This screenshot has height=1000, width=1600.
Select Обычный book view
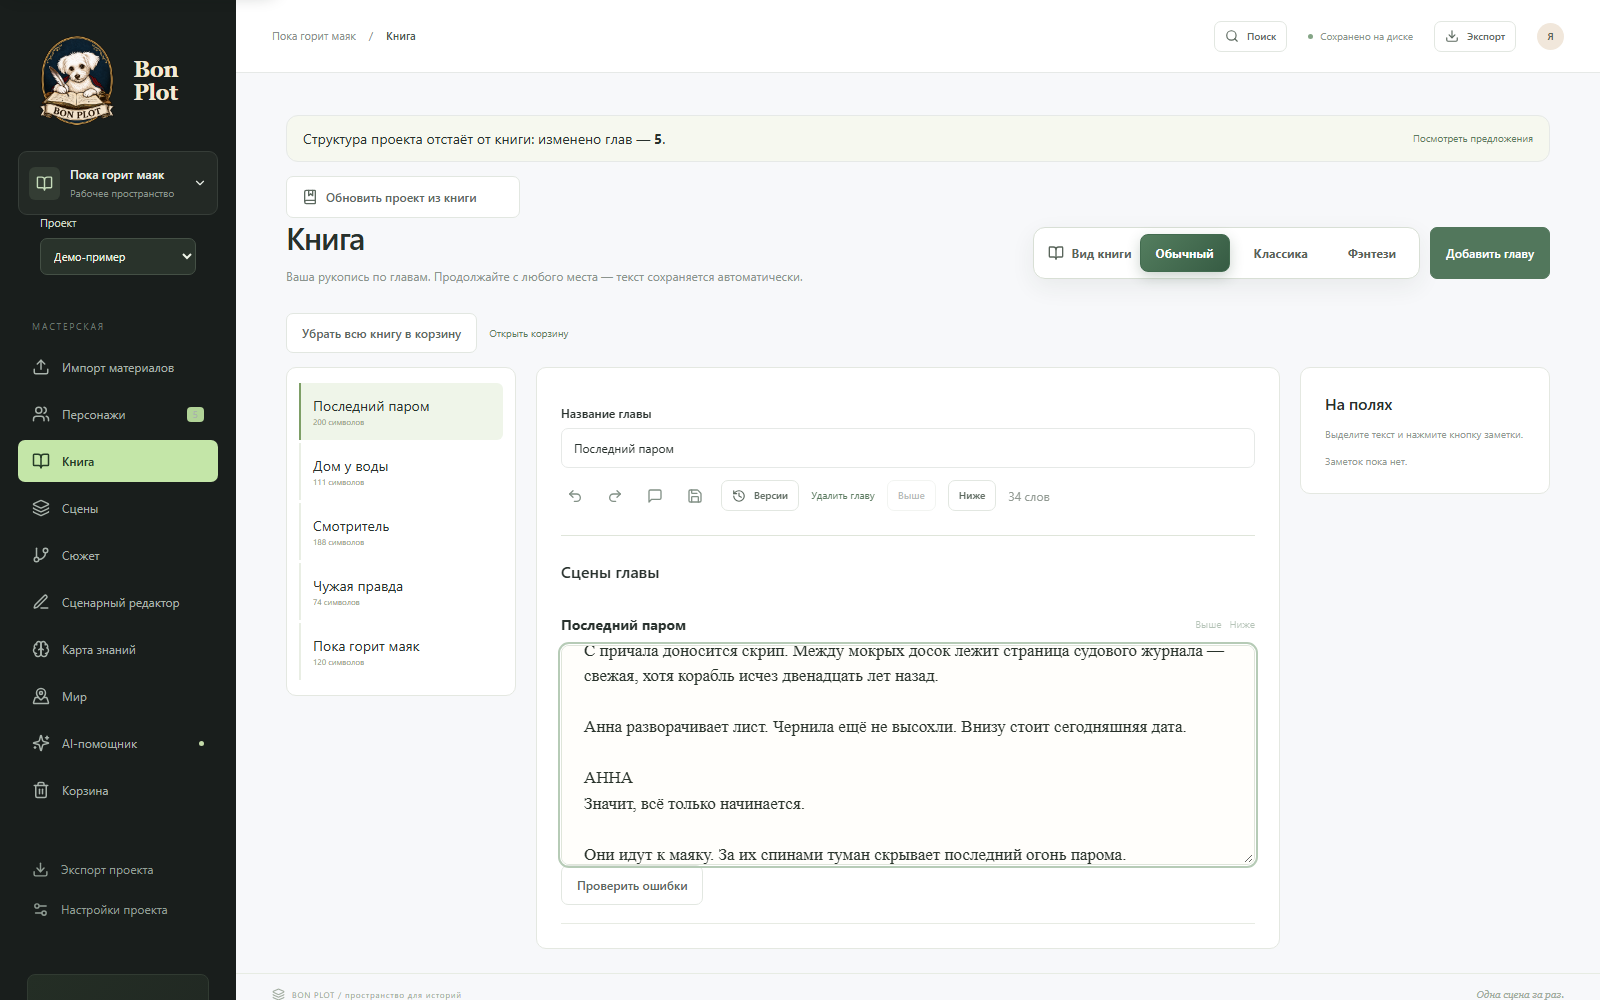(1185, 254)
